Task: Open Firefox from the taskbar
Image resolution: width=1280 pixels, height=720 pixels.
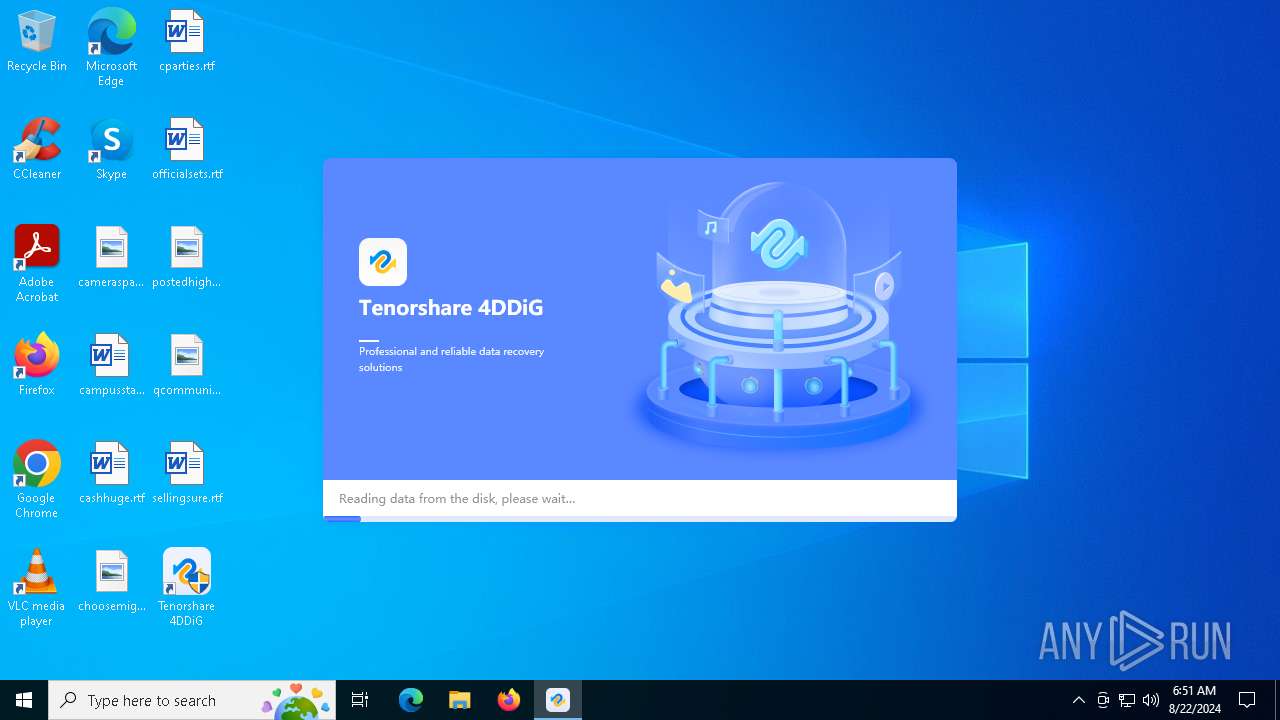Action: 509,700
